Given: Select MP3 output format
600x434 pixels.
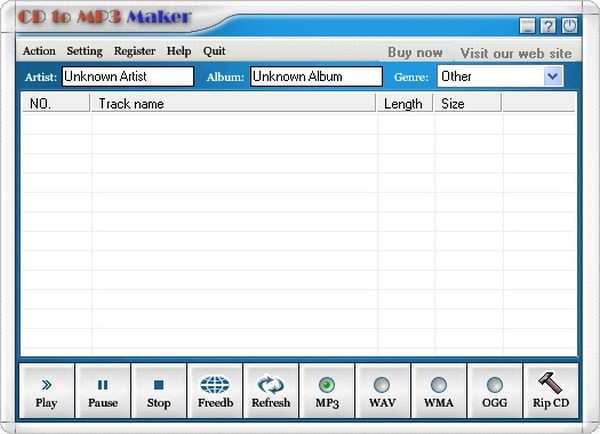Looking at the screenshot, I should click(327, 384).
